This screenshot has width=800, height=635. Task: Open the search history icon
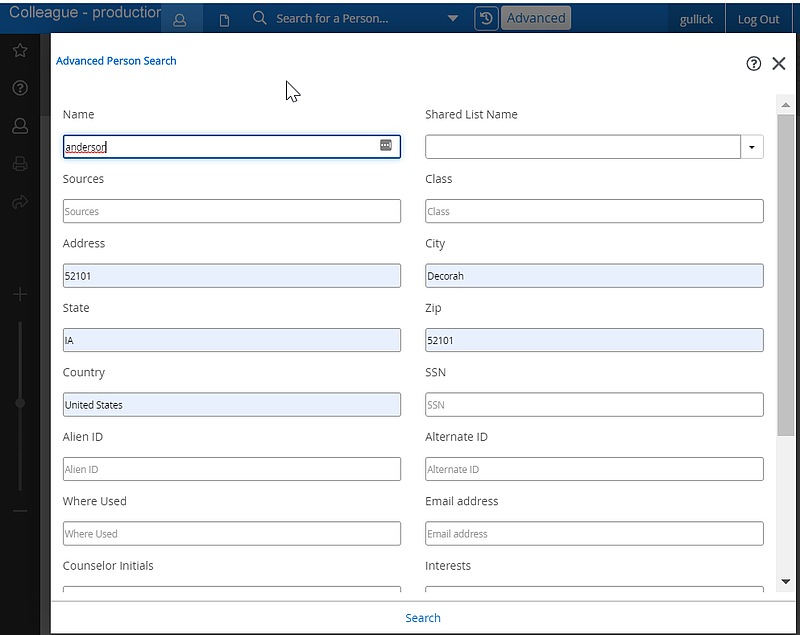[486, 18]
